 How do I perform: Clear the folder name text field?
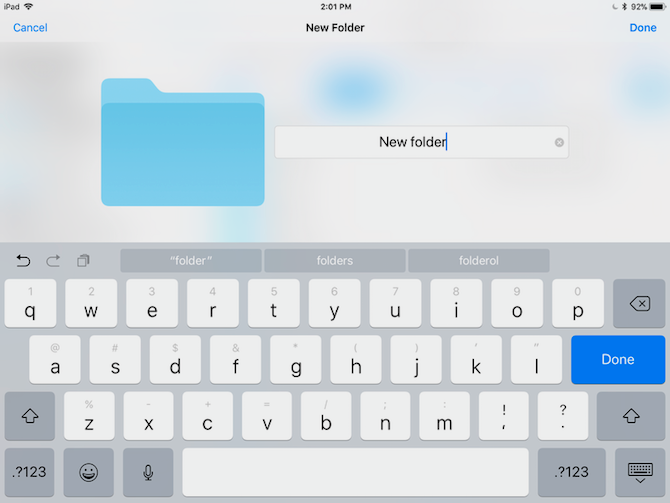(559, 142)
